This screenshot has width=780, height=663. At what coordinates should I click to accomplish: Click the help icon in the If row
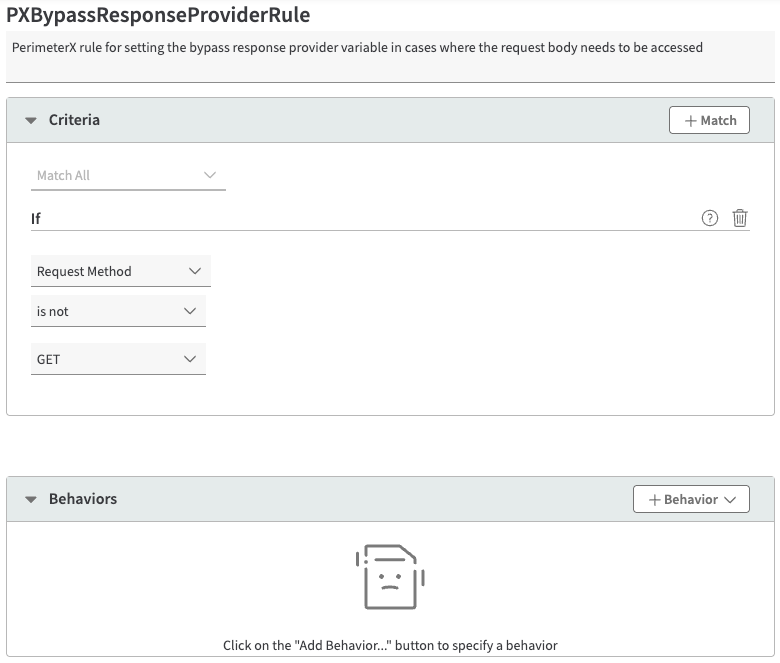[710, 218]
